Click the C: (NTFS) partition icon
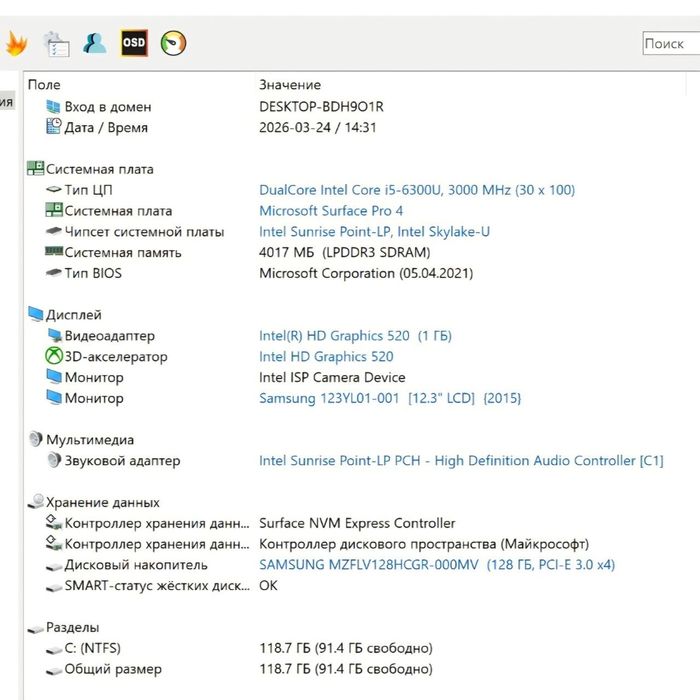The height and width of the screenshot is (700, 700). click(x=54, y=650)
